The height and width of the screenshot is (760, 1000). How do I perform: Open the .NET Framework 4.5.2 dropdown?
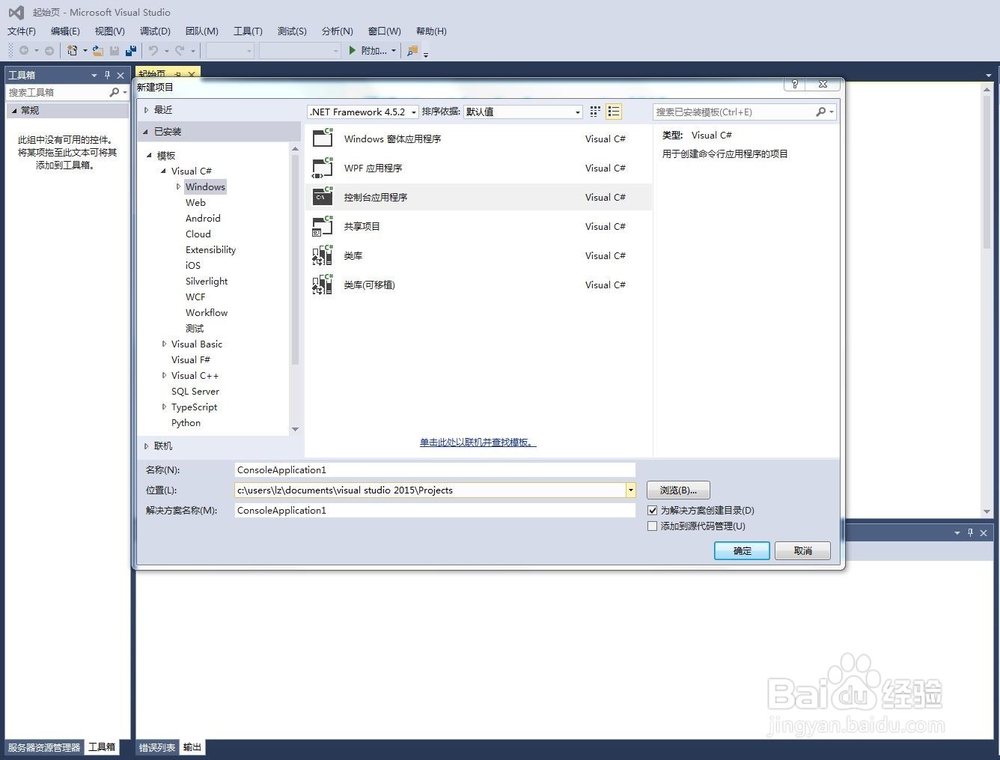tap(363, 112)
